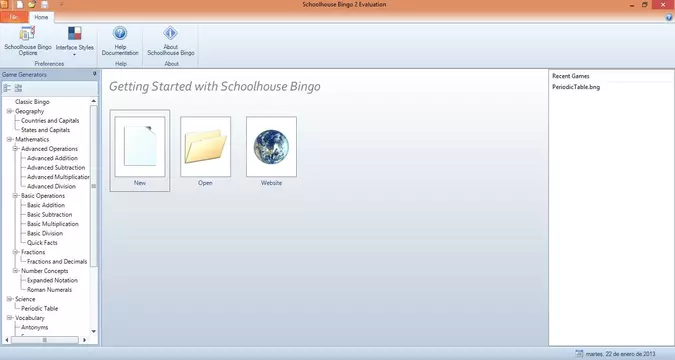Click the date text in the status bar
Image resolution: width=675 pixels, height=360 pixels.
coord(620,354)
